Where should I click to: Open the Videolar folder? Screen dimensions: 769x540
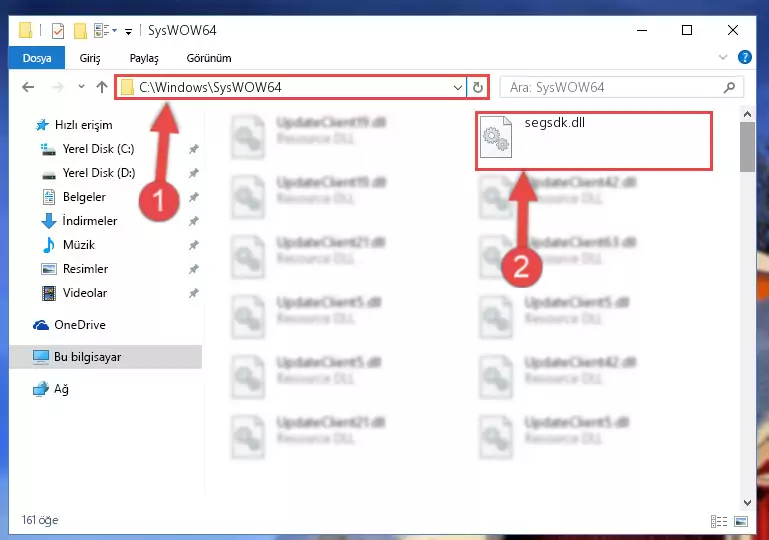pos(85,293)
